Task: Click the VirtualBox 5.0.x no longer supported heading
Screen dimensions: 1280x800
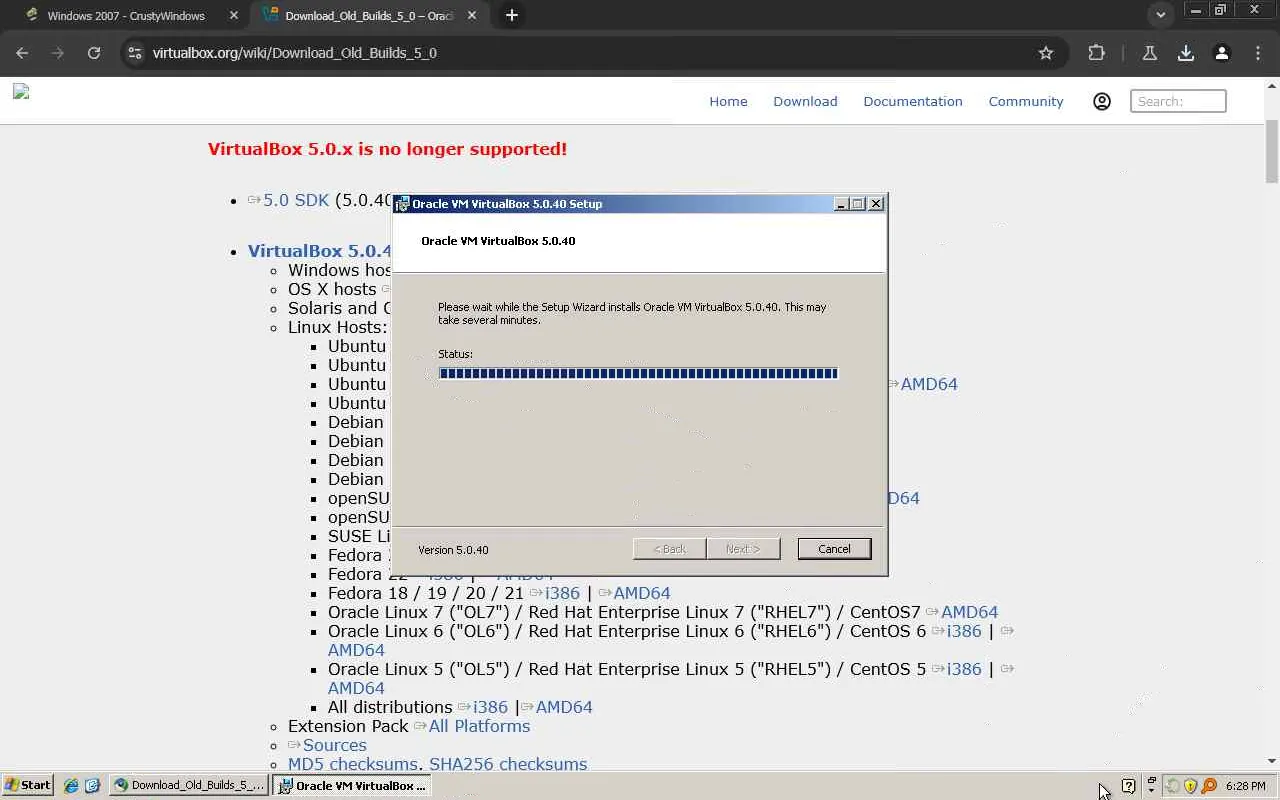Action: (x=387, y=149)
